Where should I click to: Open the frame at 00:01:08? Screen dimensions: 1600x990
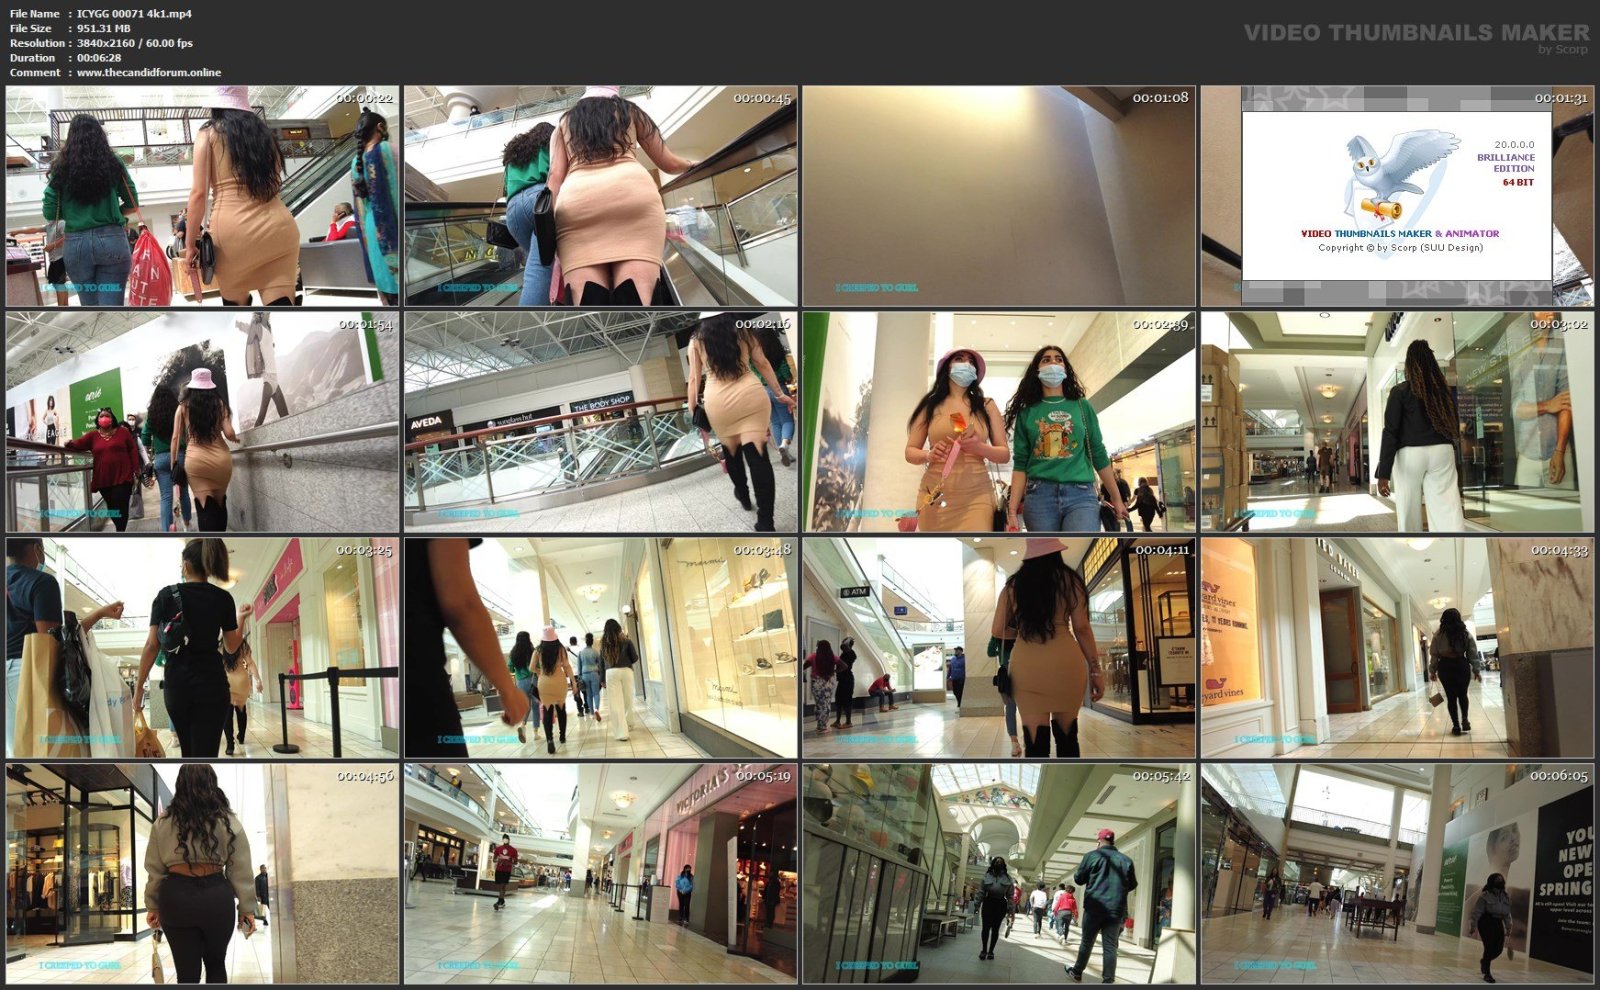pyautogui.click(x=998, y=196)
